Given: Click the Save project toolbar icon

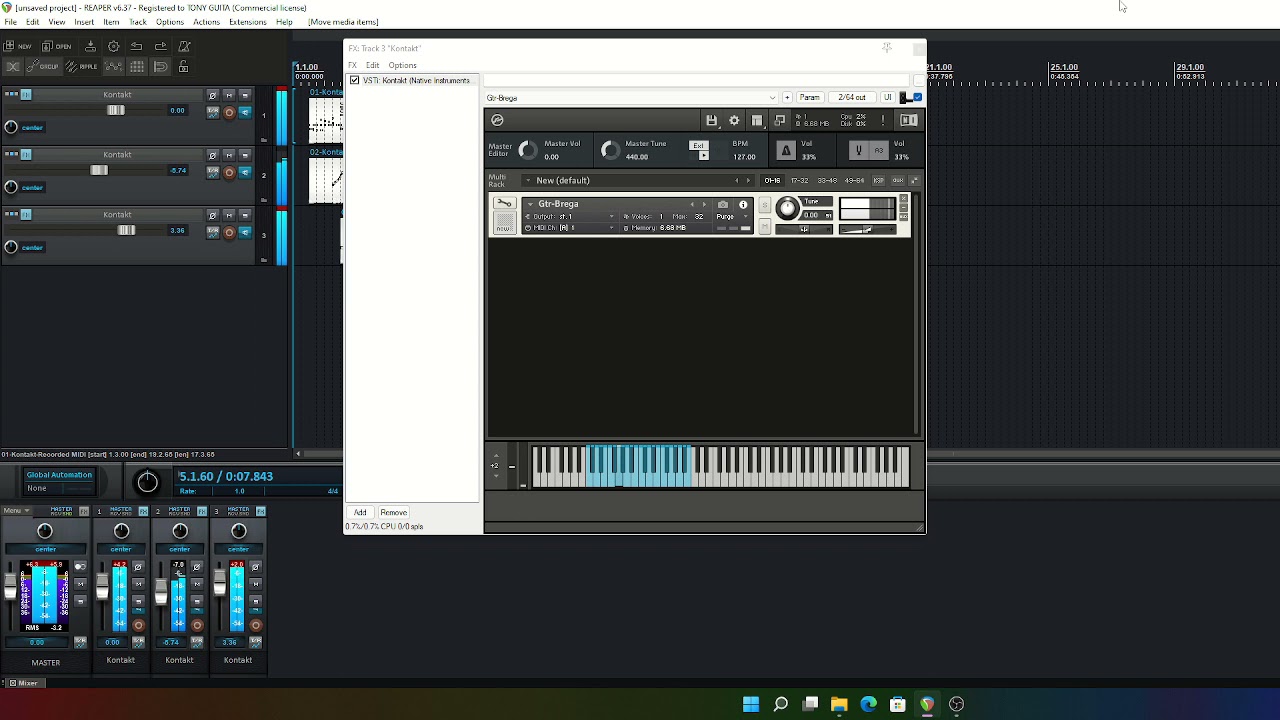Looking at the screenshot, I should [90, 46].
